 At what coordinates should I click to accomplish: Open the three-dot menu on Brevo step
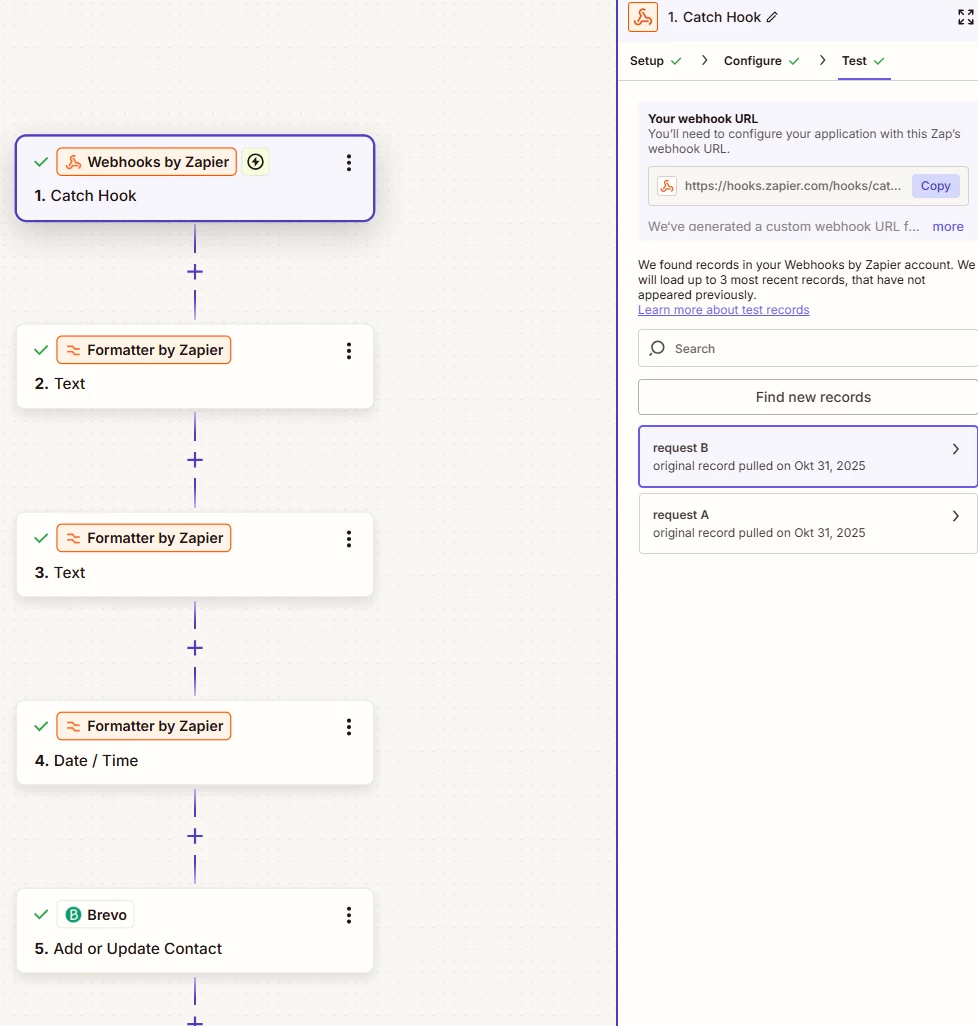click(x=349, y=915)
